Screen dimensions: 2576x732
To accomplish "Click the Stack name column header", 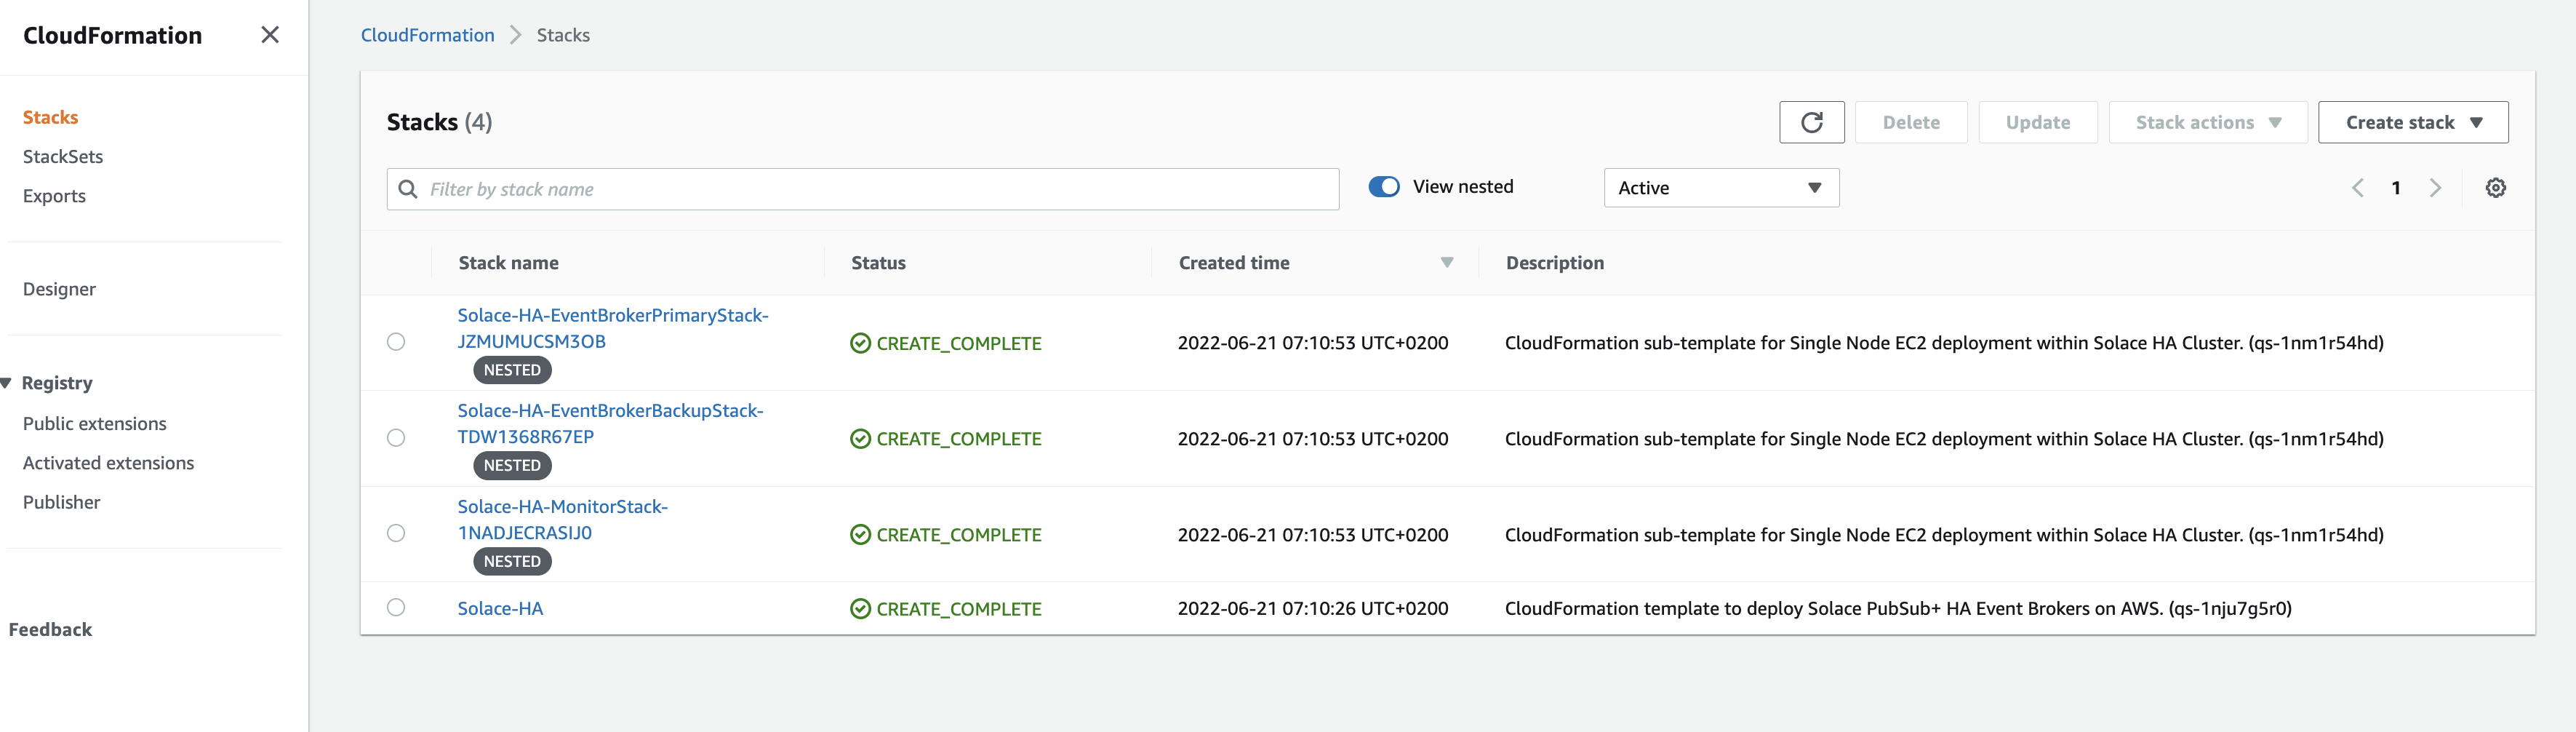I will point(508,263).
